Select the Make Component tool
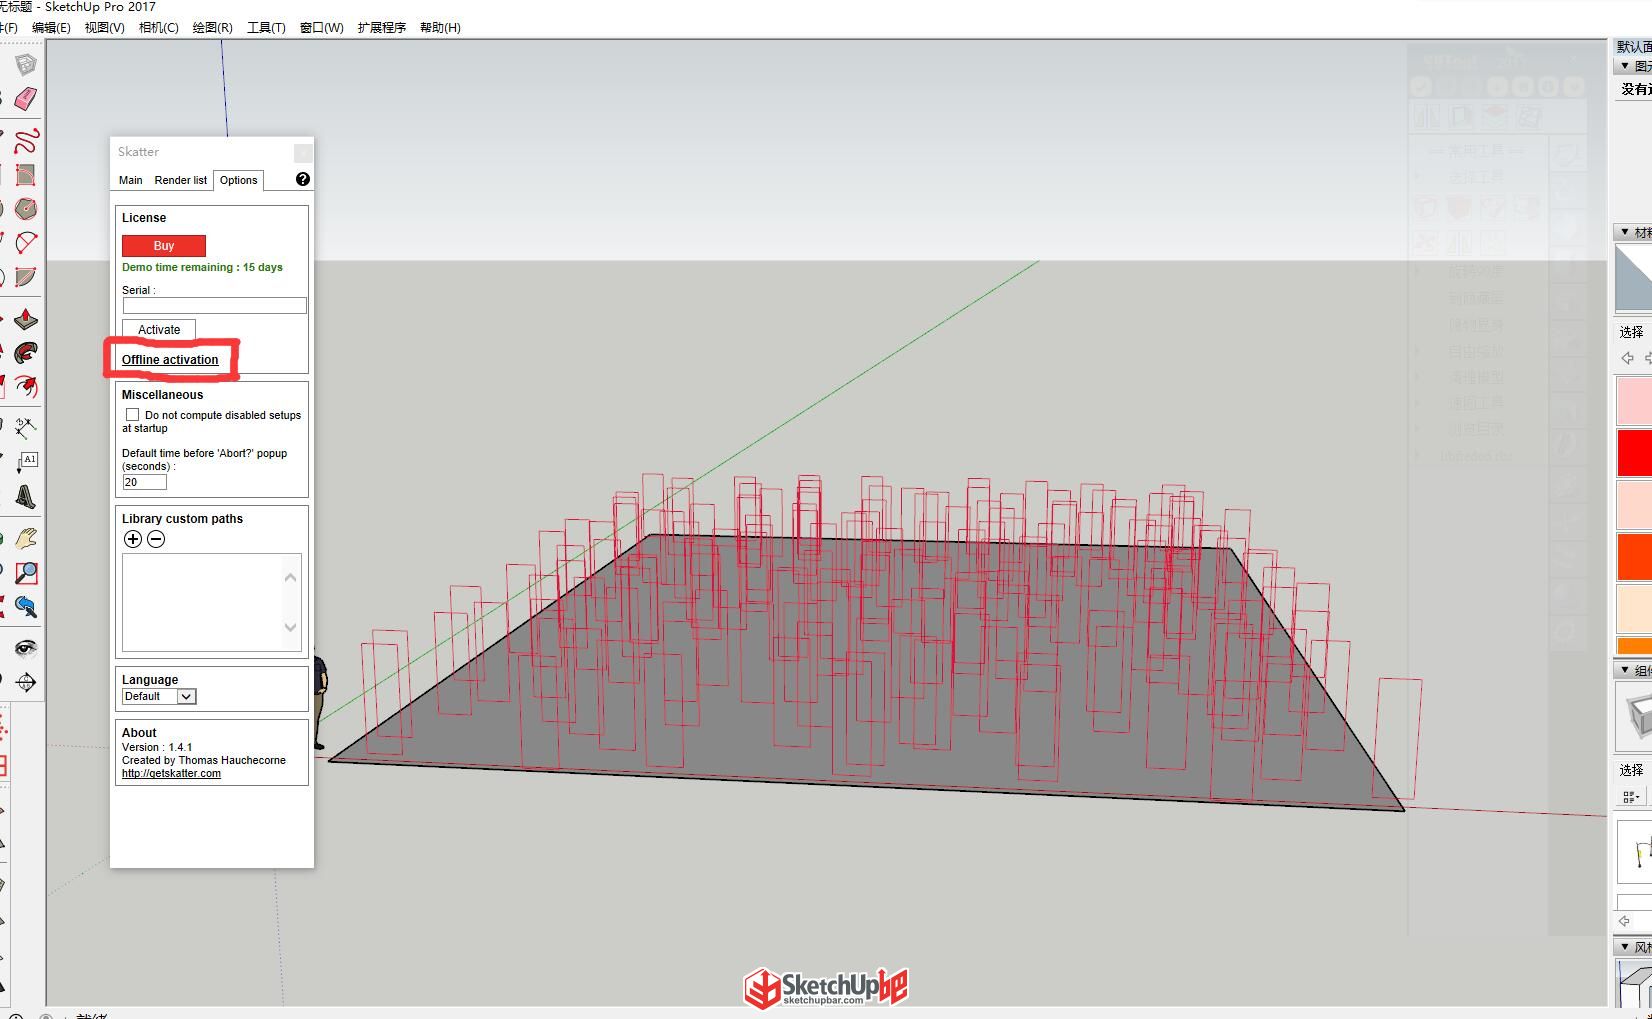The height and width of the screenshot is (1019, 1652). point(25,65)
